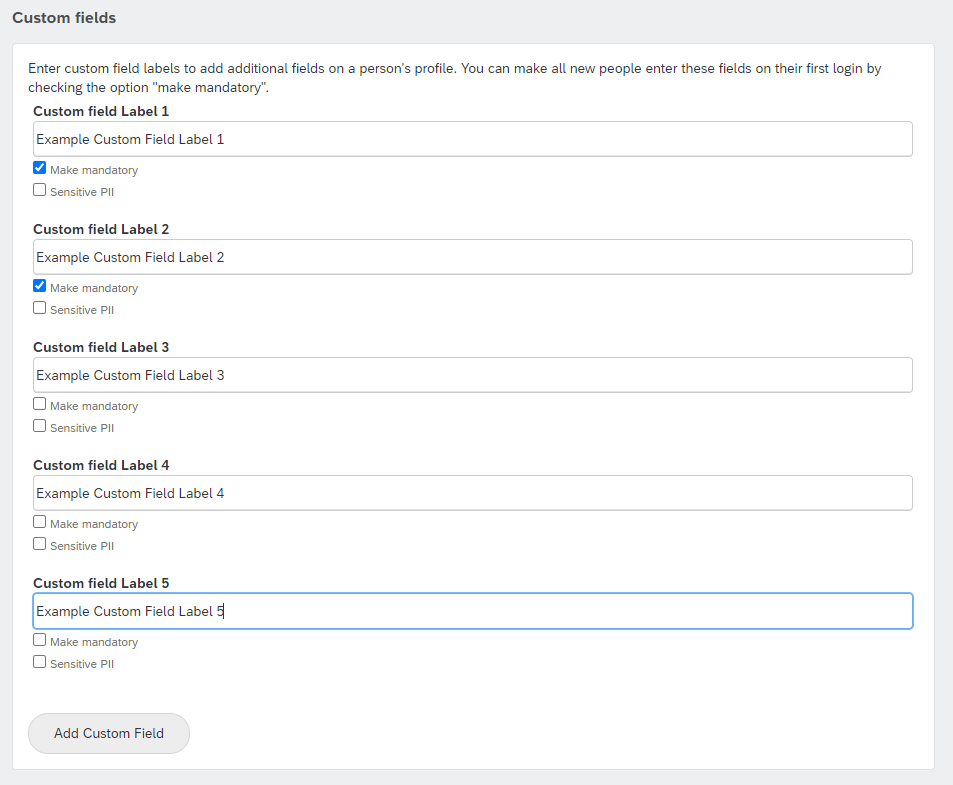Focus the Custom field Label 2 input

click(473, 257)
